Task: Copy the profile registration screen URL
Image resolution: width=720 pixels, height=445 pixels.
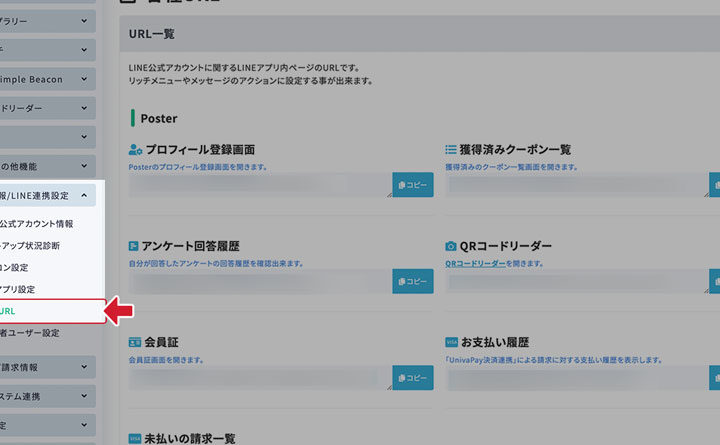Action: point(412,185)
